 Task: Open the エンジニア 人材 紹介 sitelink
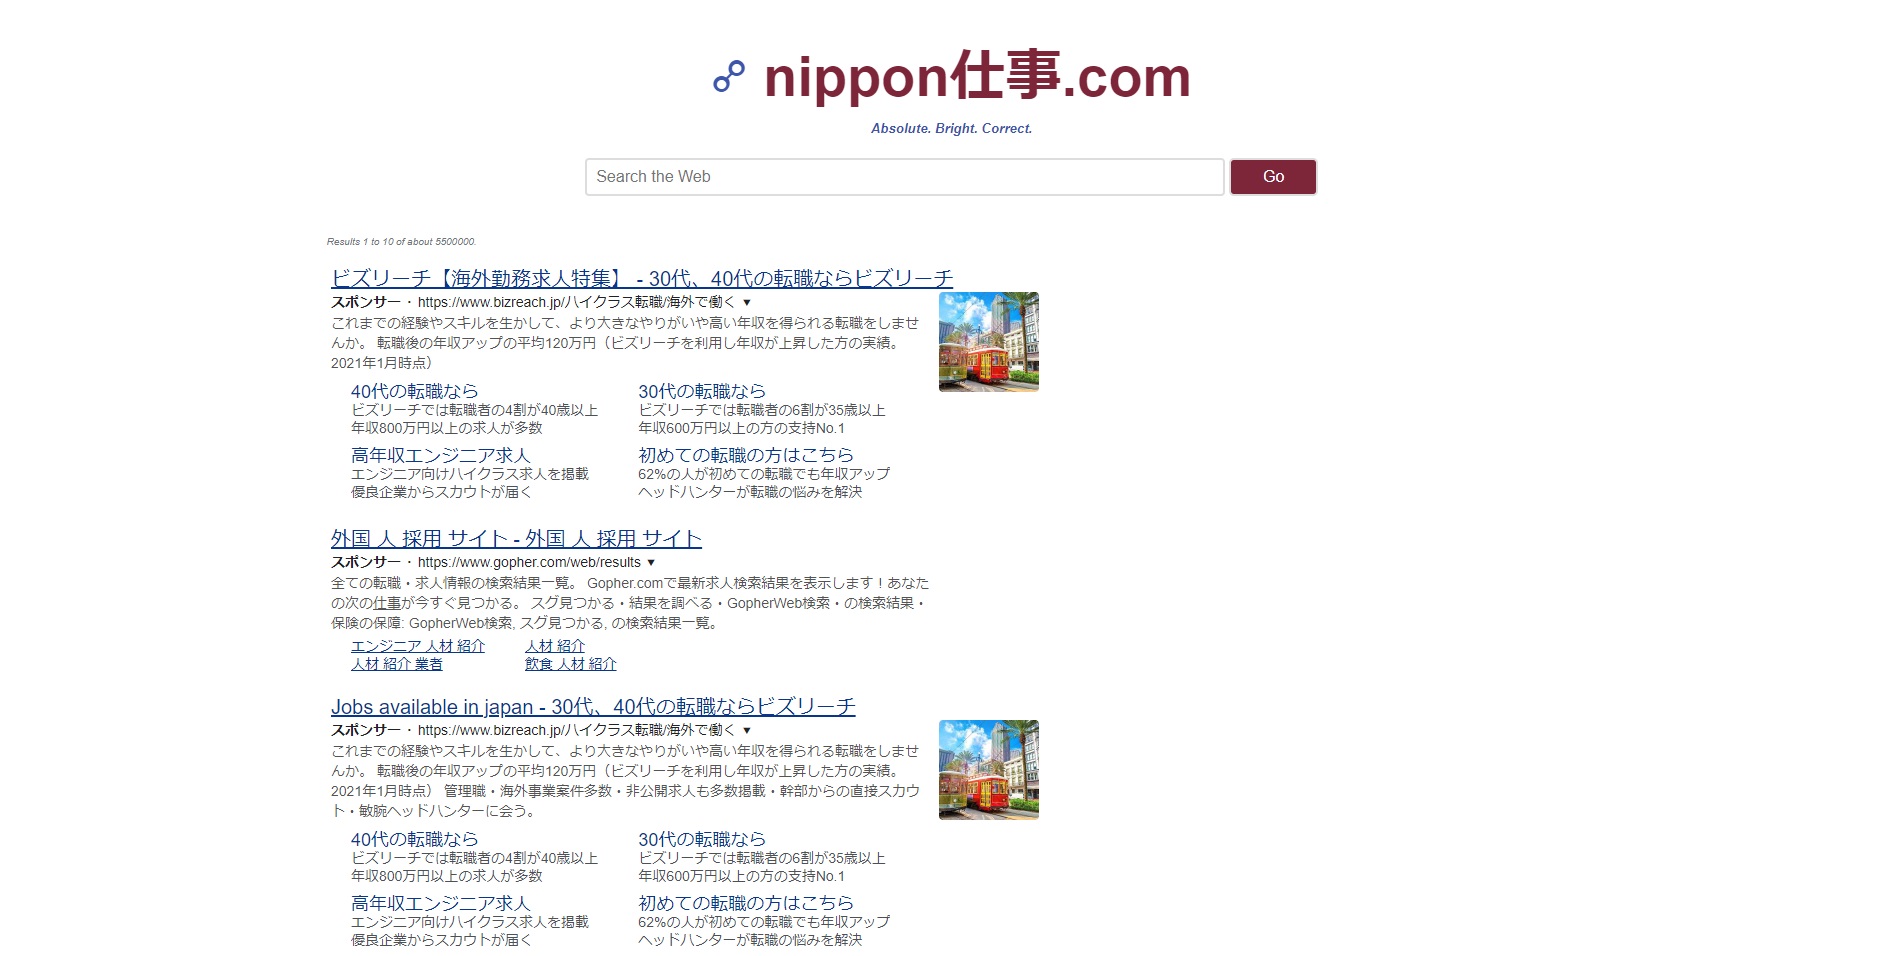click(418, 646)
